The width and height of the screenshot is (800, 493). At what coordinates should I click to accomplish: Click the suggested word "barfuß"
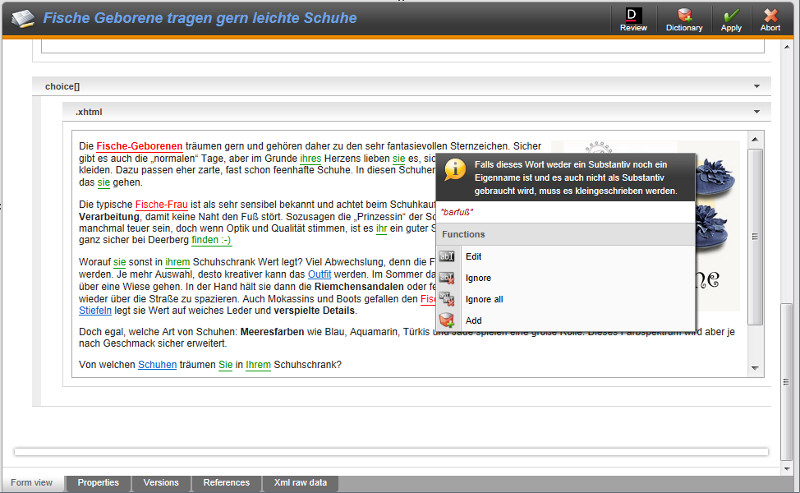[457, 212]
